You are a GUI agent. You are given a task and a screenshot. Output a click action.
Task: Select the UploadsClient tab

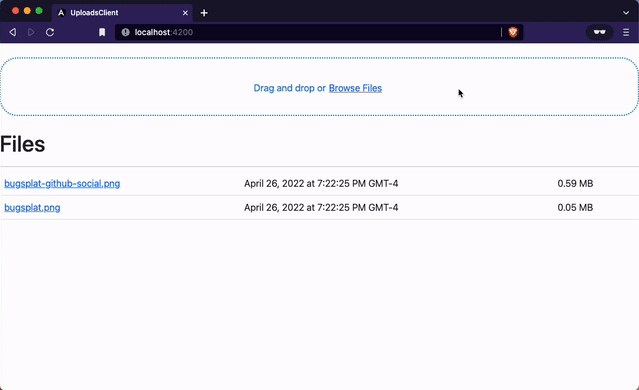click(x=122, y=13)
